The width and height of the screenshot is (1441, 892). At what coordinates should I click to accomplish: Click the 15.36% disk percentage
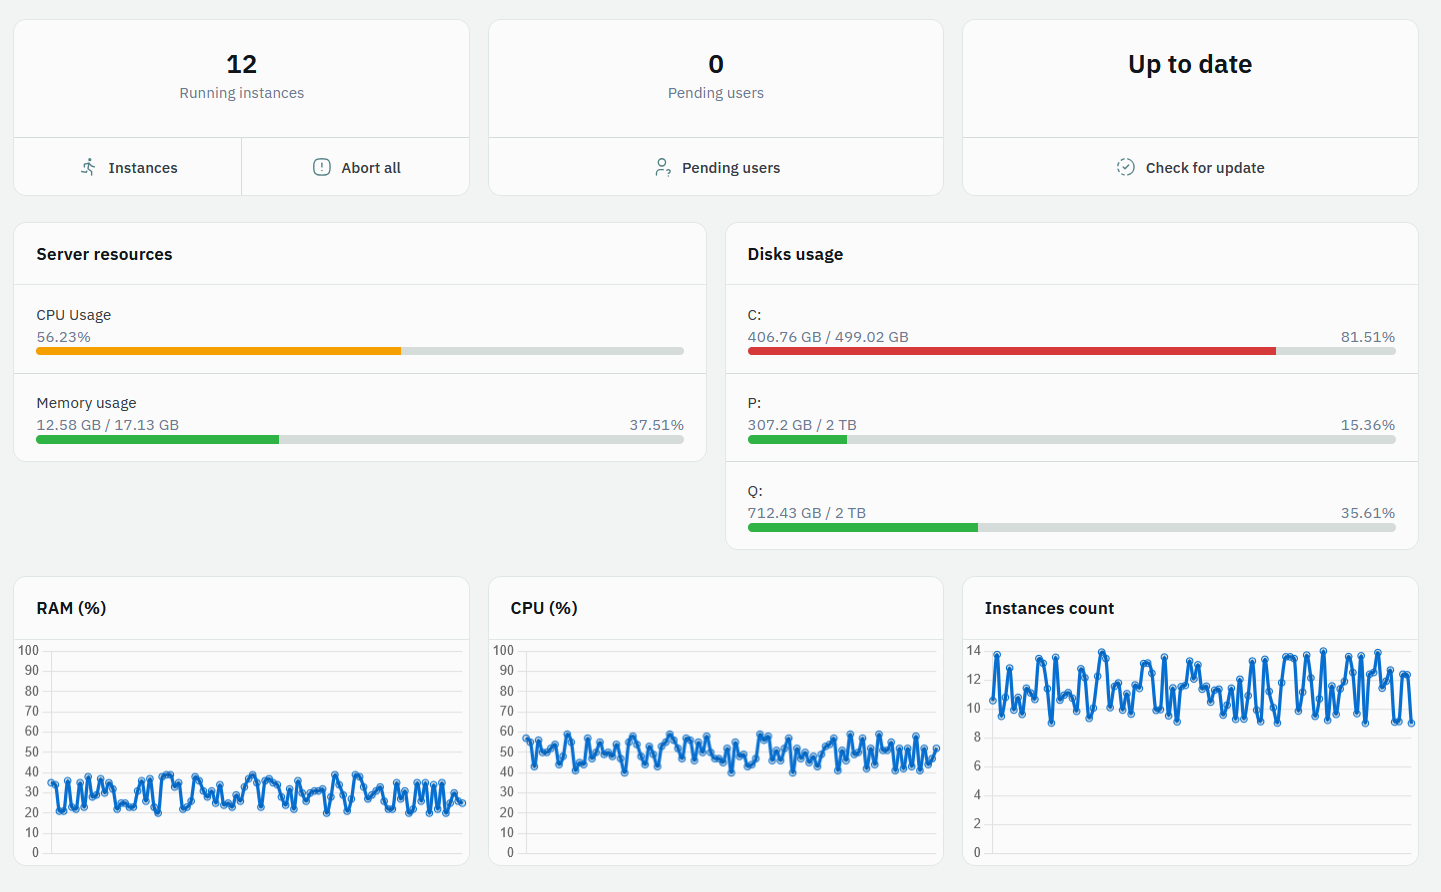tap(1368, 425)
